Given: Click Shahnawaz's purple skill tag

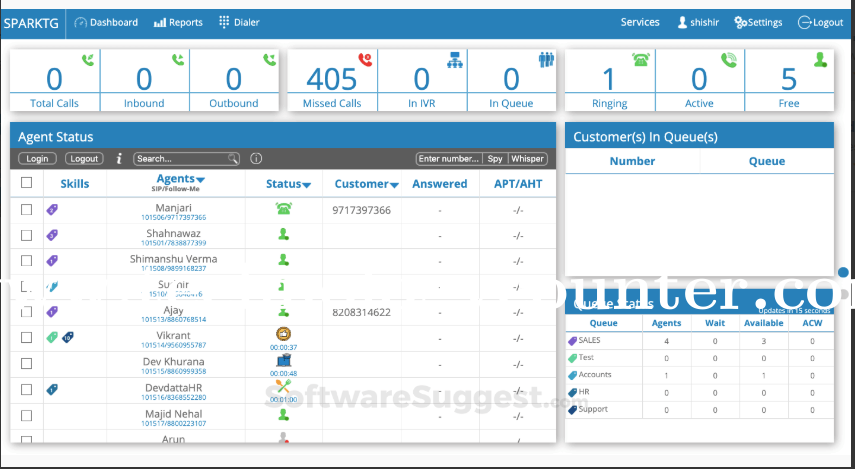Looking at the screenshot, I should [x=52, y=235].
